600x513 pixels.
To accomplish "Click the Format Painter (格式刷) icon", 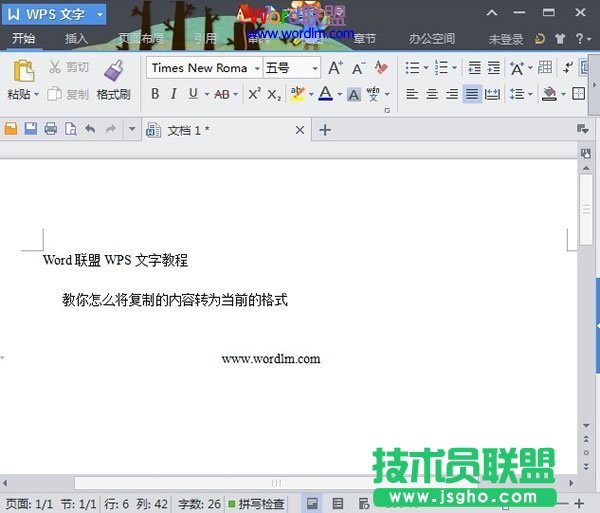I will pyautogui.click(x=113, y=71).
